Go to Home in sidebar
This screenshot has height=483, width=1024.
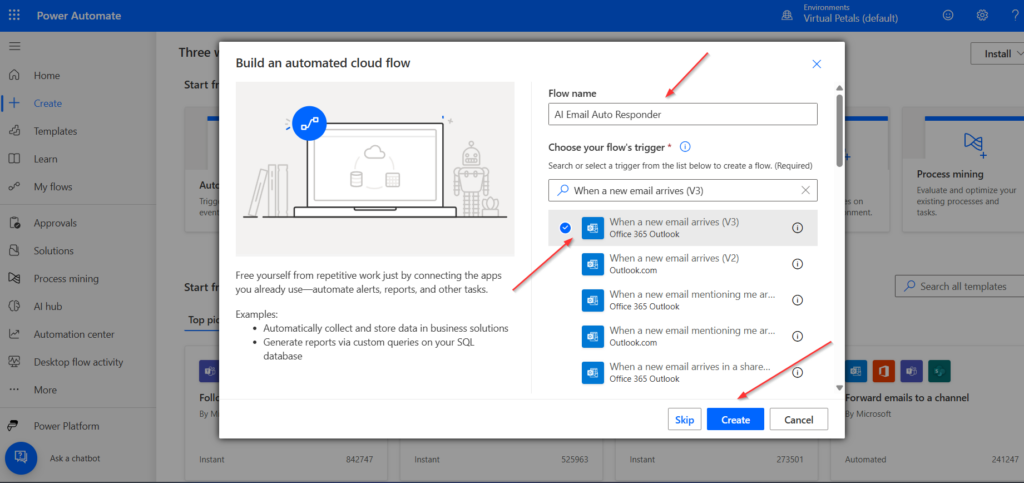(46, 76)
